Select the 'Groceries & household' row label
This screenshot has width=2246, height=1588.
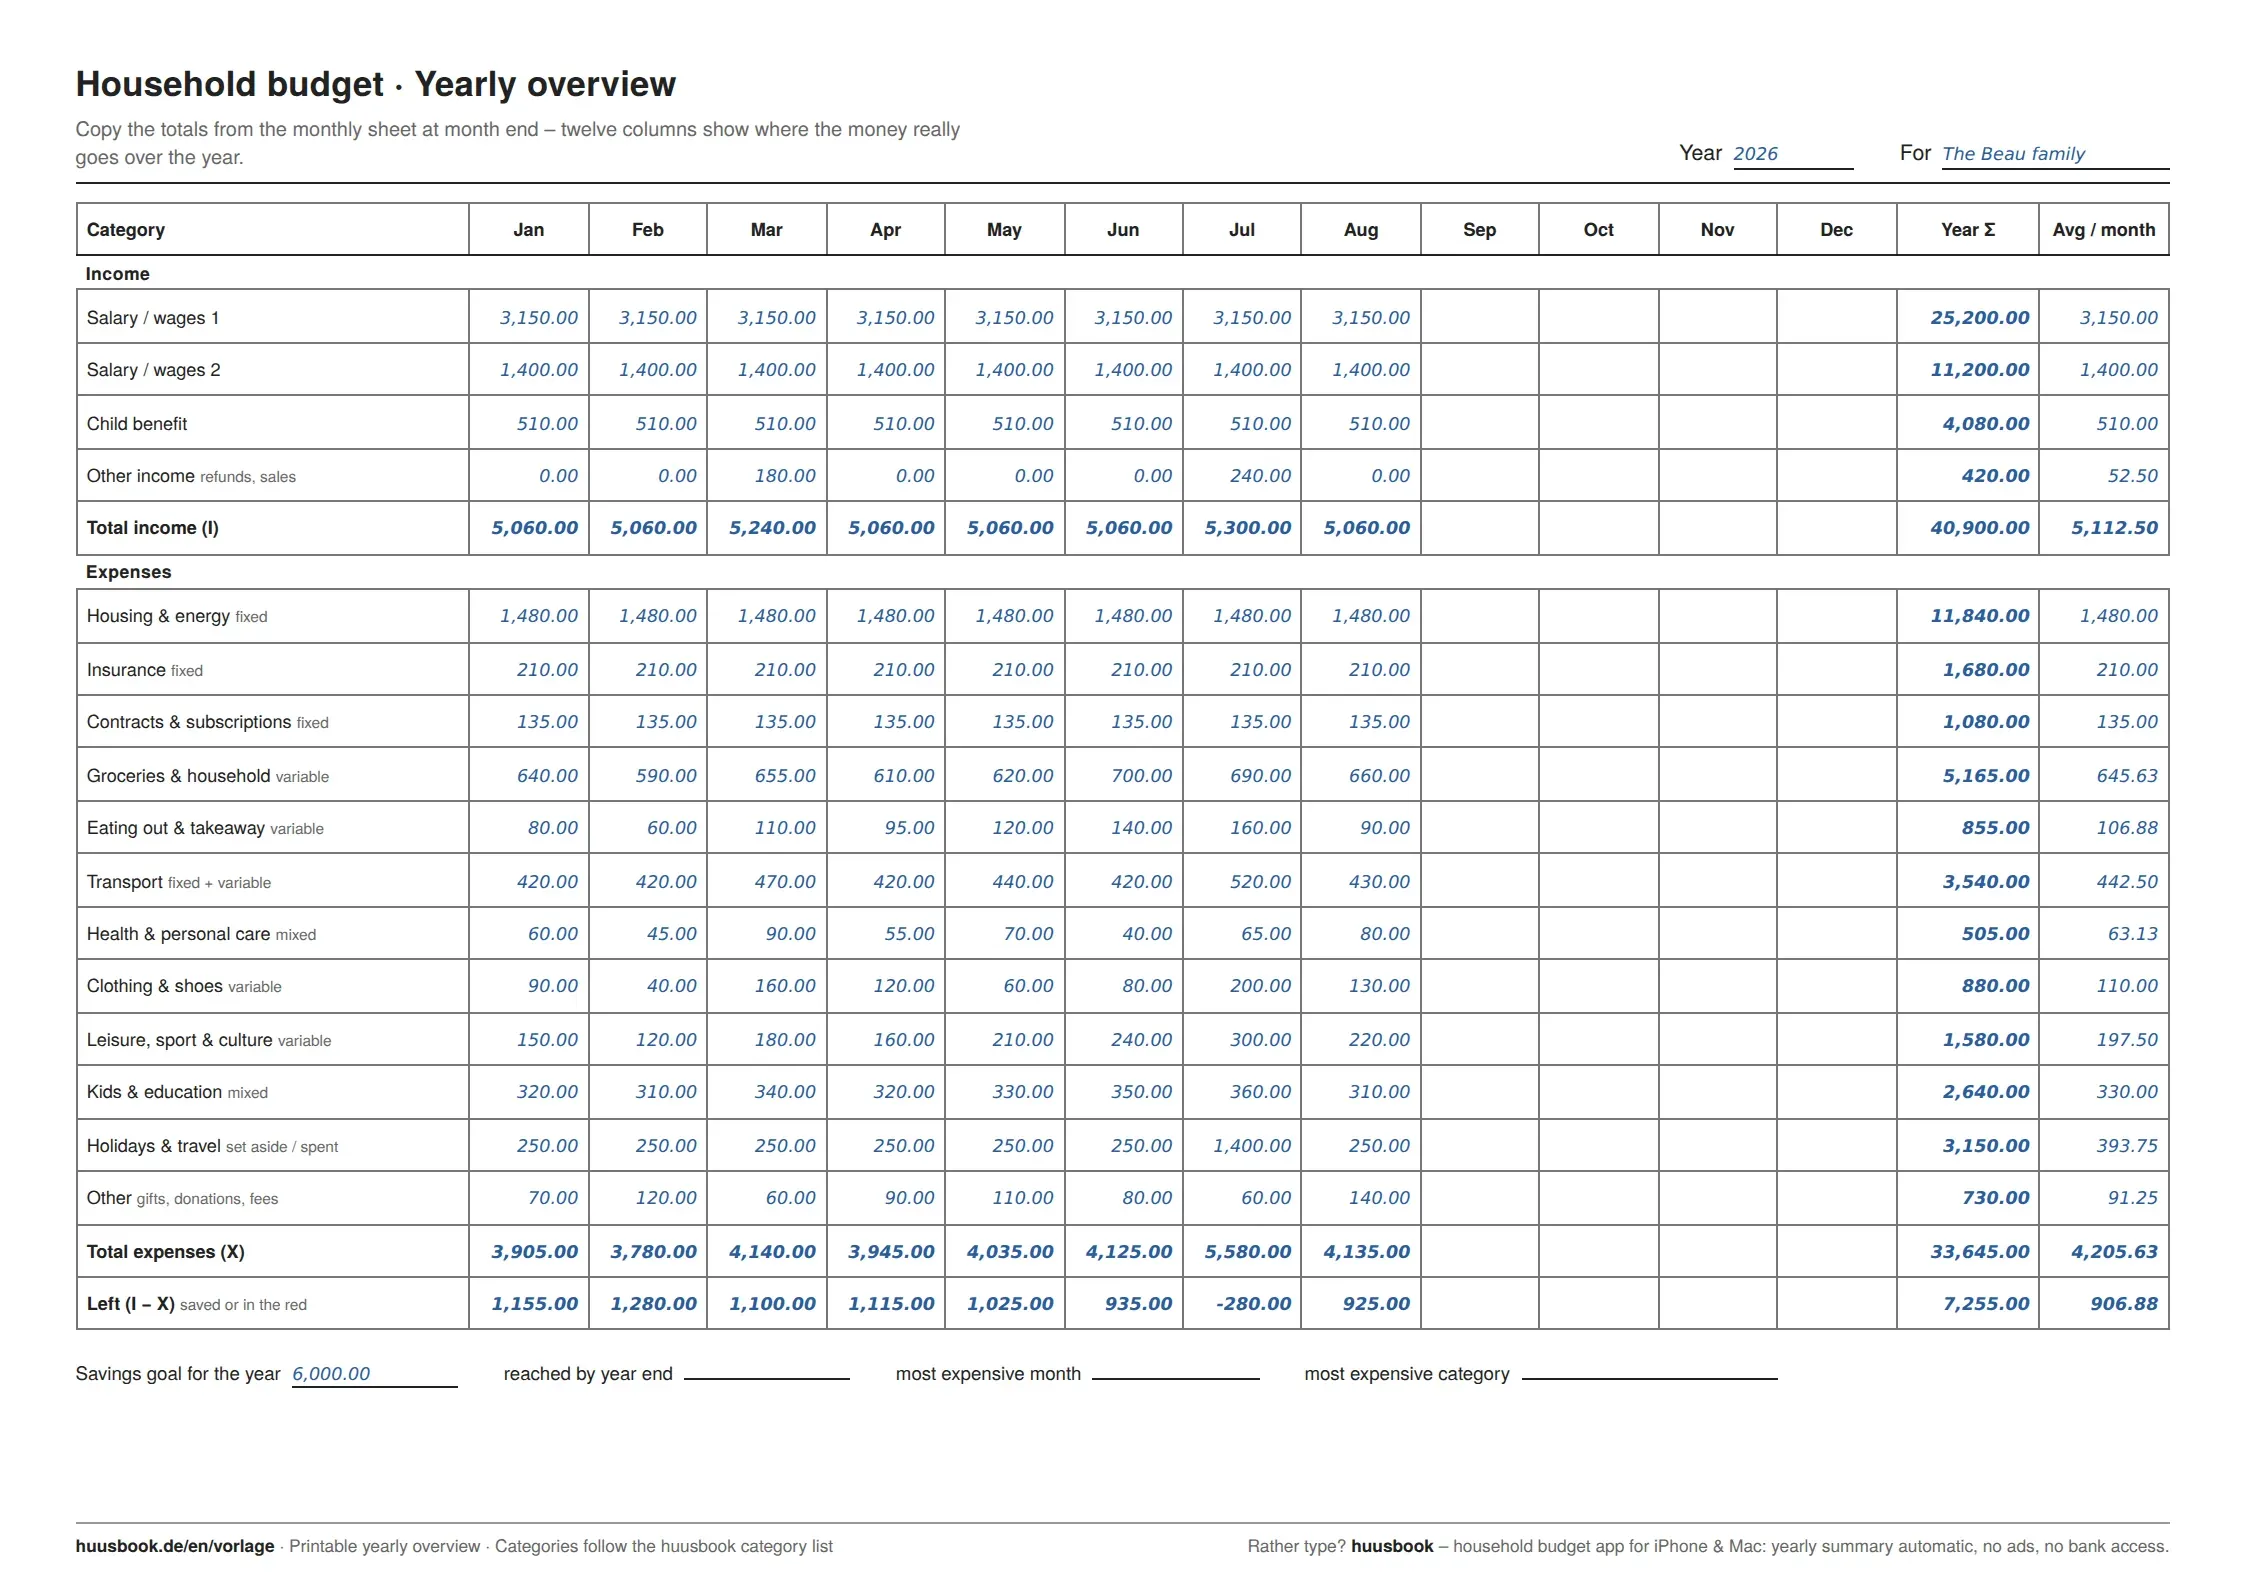click(178, 776)
